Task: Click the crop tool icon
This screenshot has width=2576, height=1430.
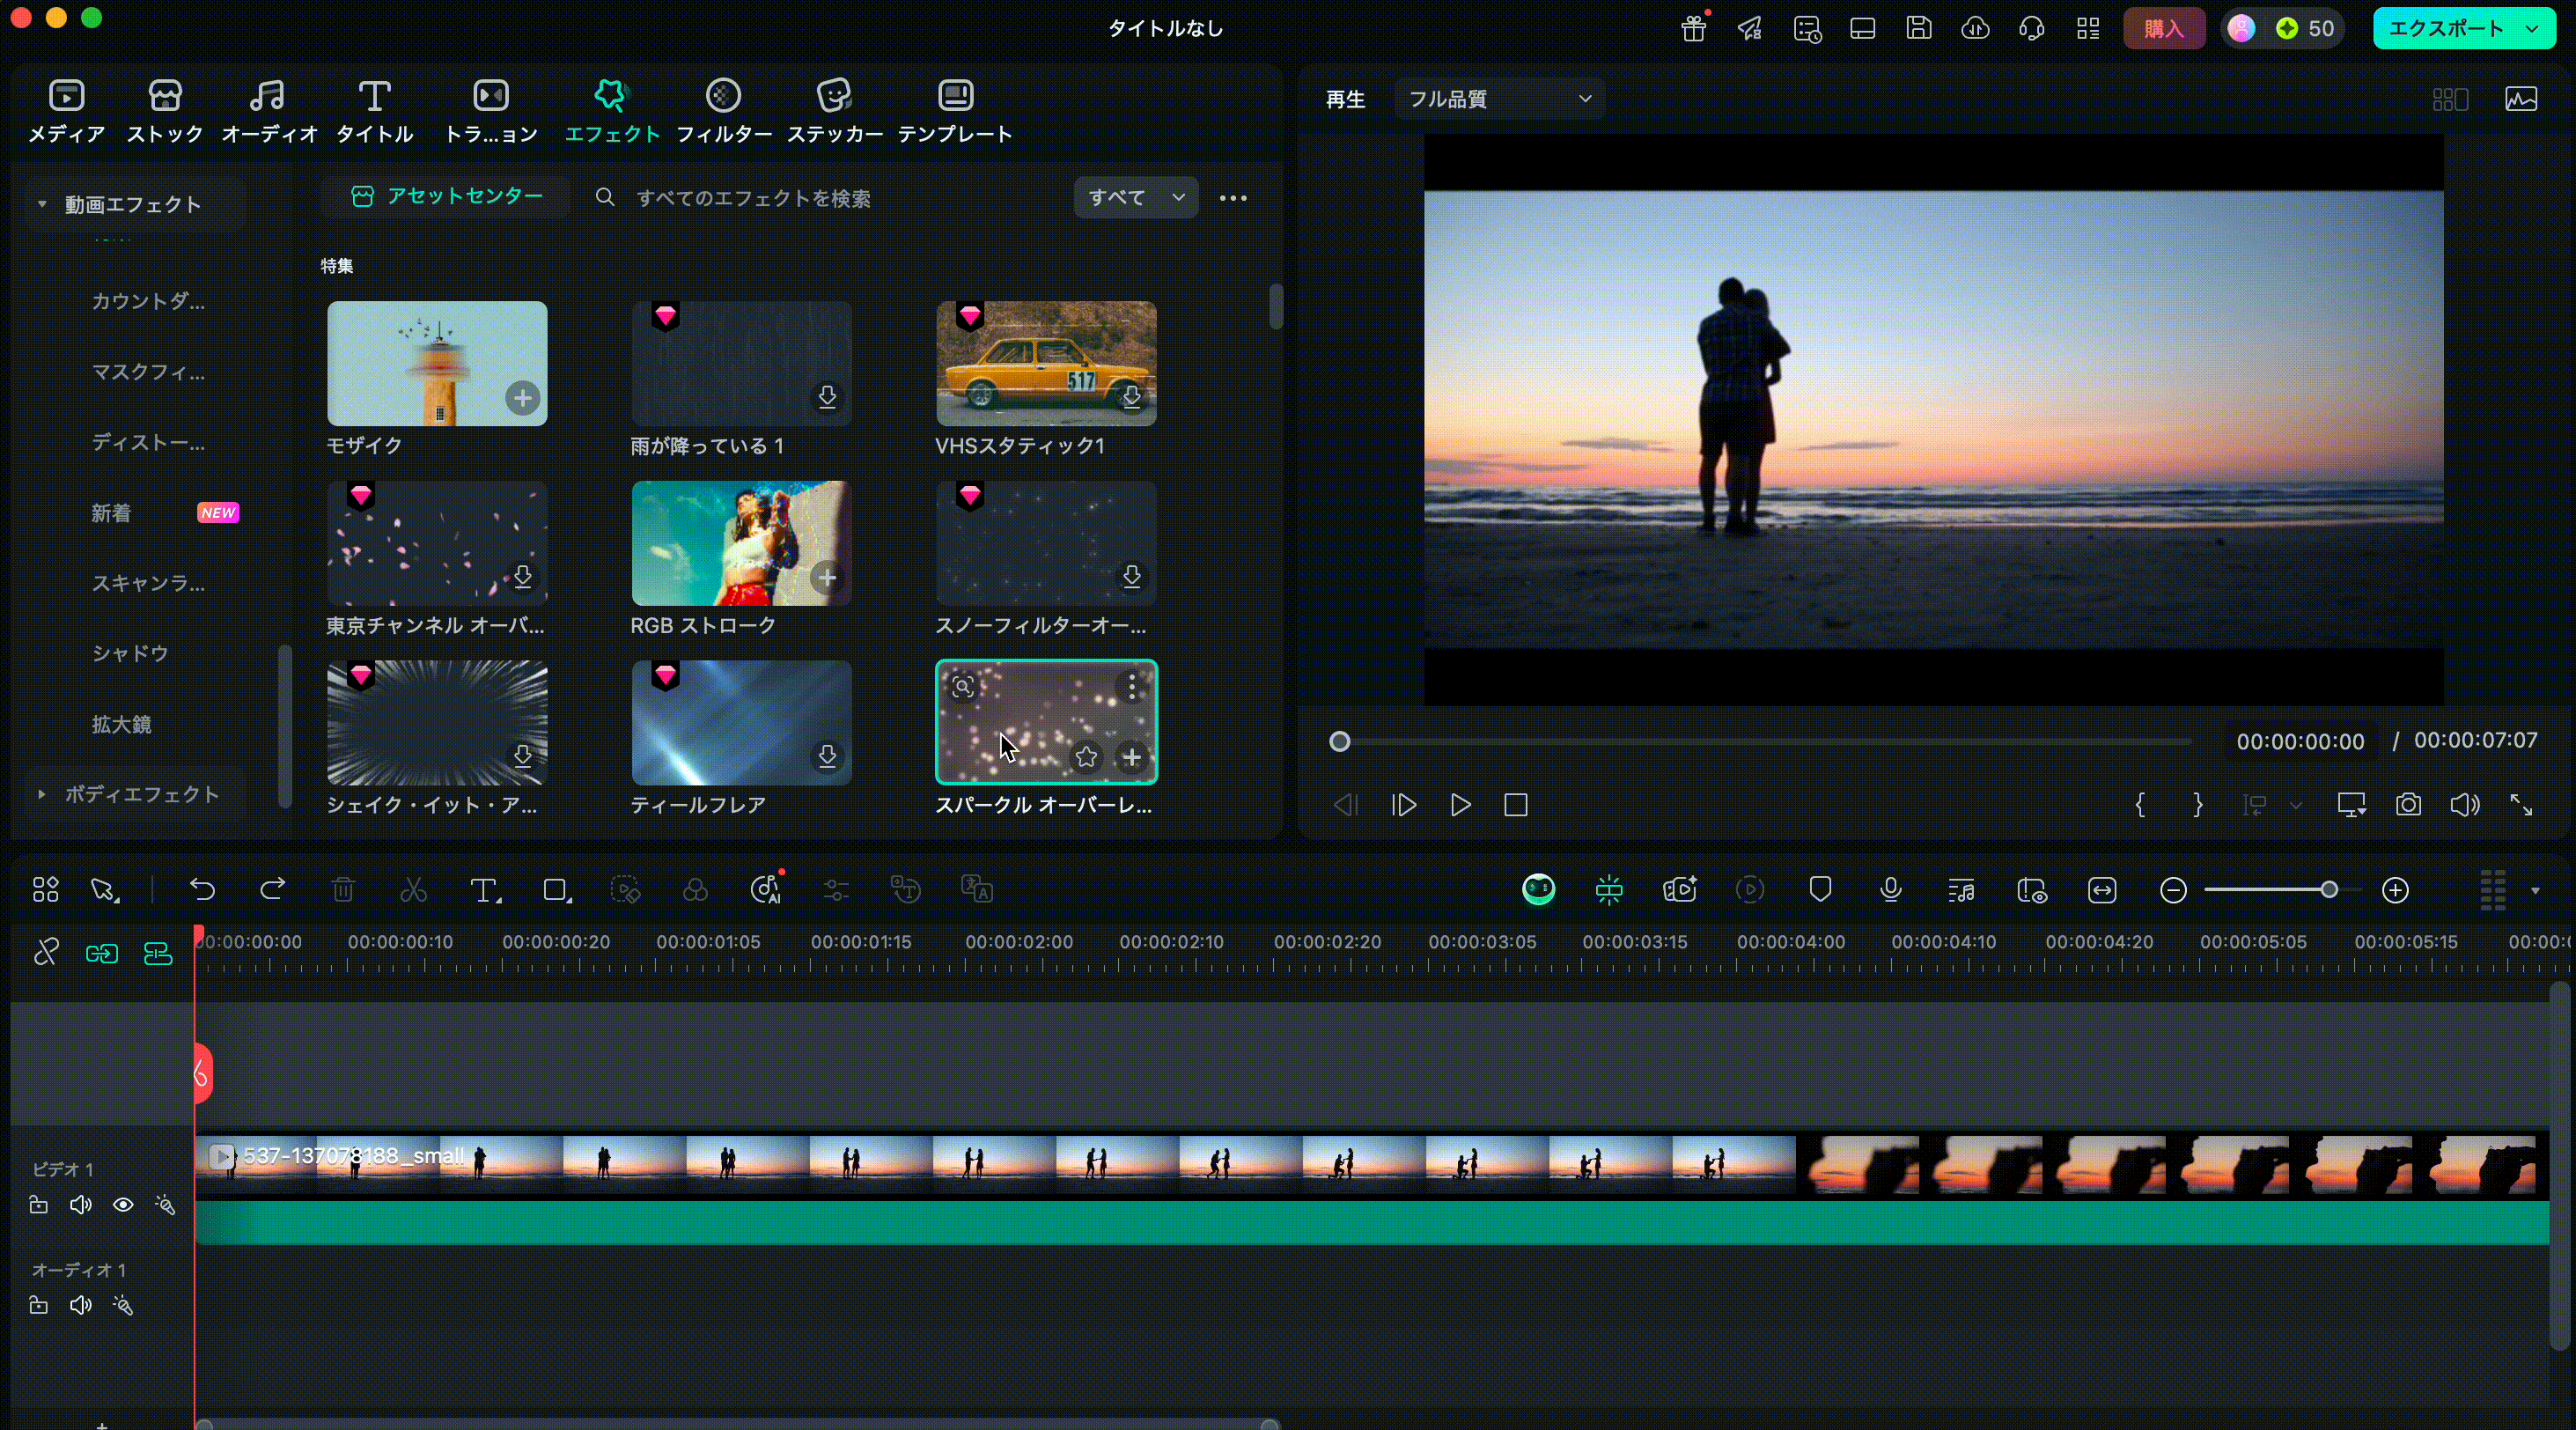Action: pos(556,889)
